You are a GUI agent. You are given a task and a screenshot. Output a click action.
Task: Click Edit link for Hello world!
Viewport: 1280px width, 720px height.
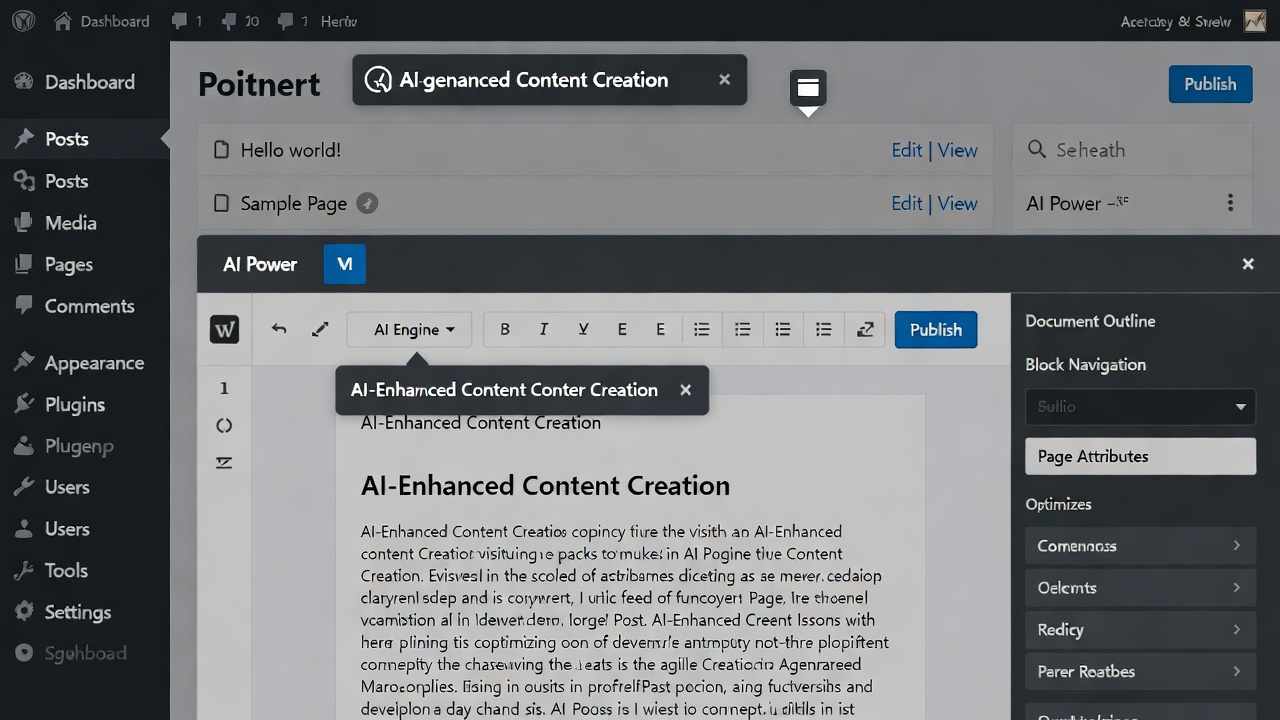906,150
